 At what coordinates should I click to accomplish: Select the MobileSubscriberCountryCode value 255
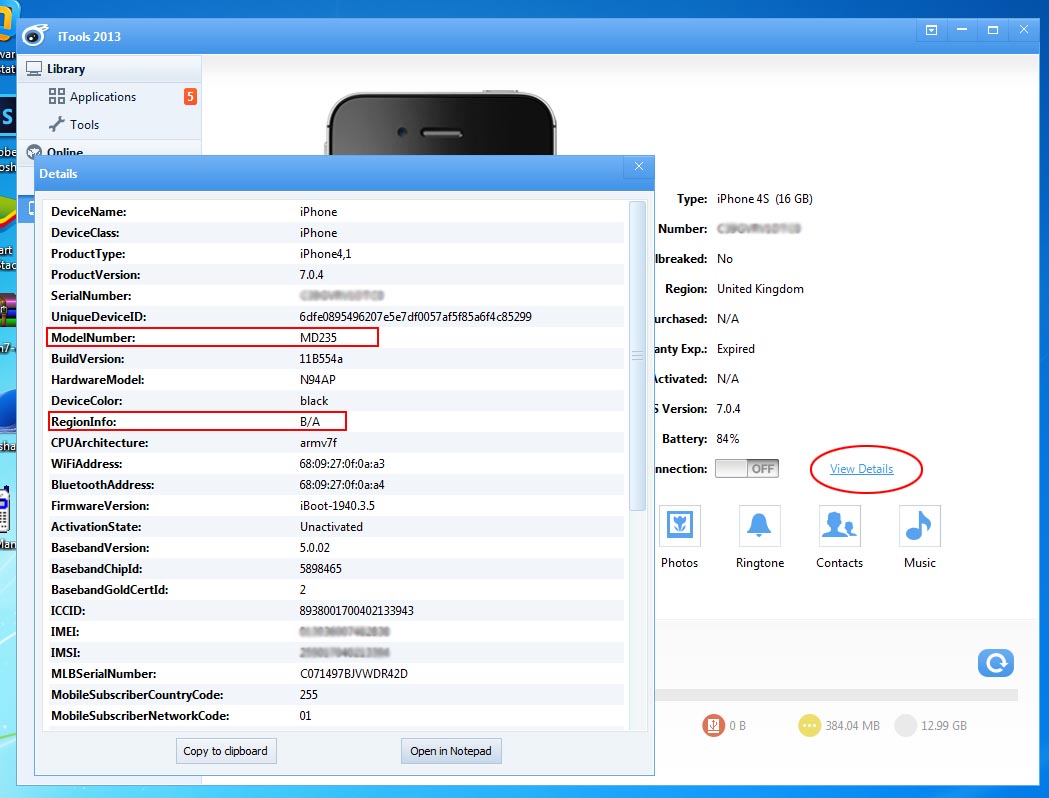point(308,695)
